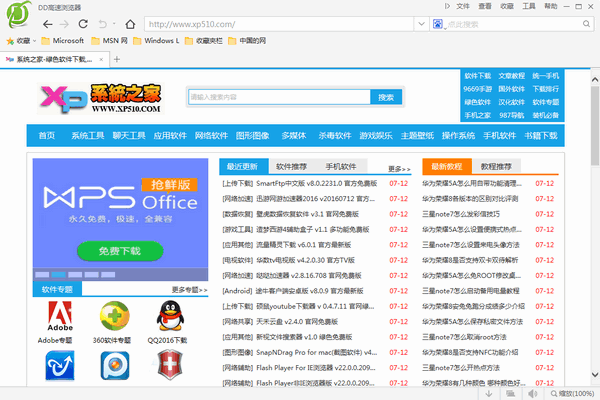Click the QQ2016下载 penguin icon
Screen dimensions: 600x400
170,315
